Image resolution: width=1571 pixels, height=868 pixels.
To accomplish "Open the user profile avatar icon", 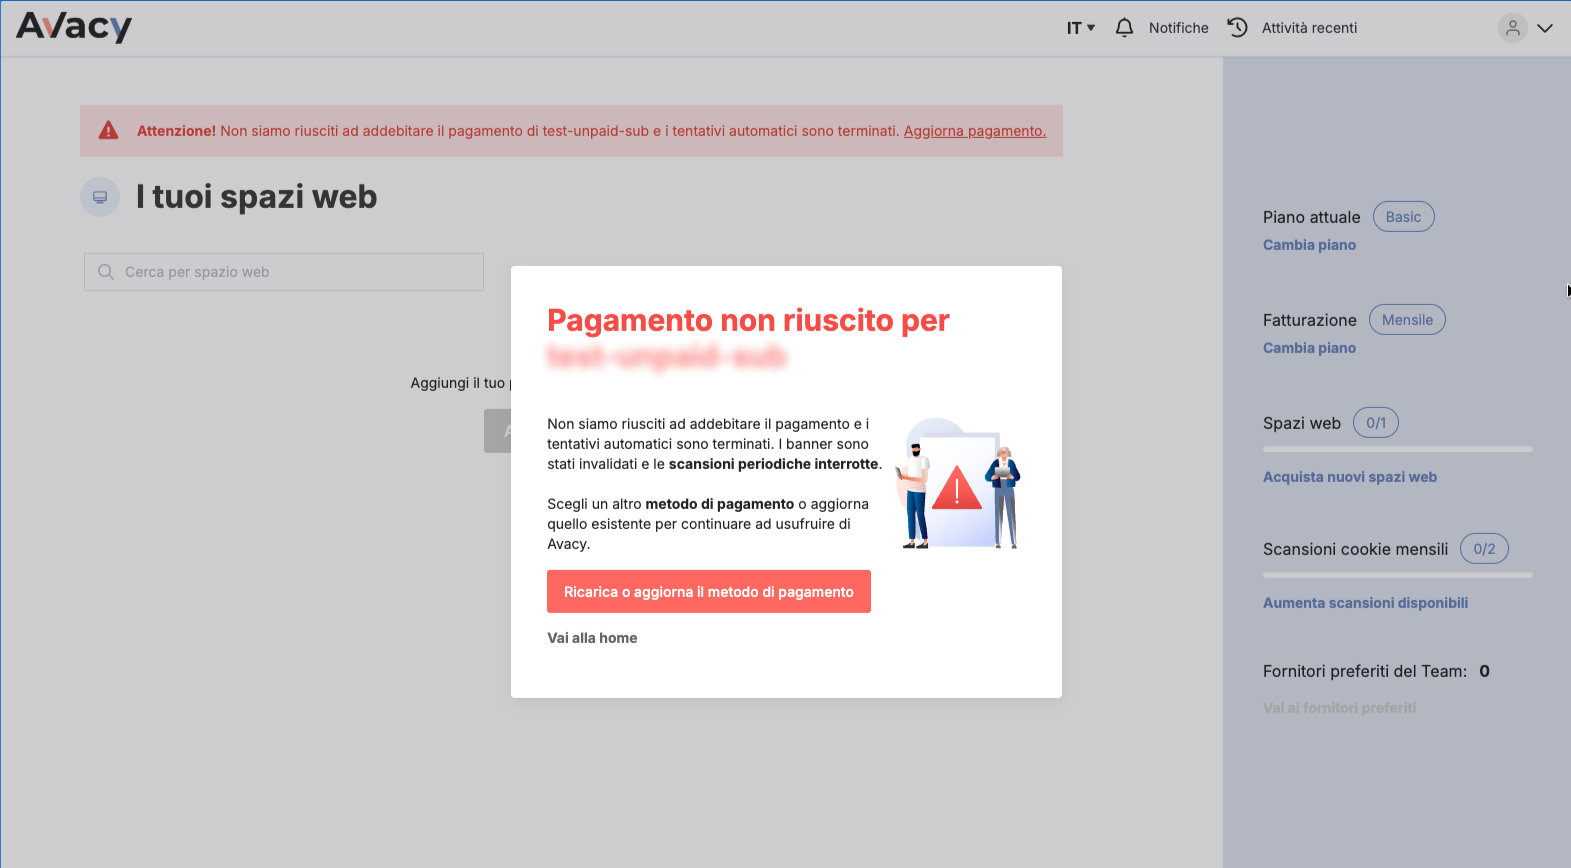I will 1513,28.
